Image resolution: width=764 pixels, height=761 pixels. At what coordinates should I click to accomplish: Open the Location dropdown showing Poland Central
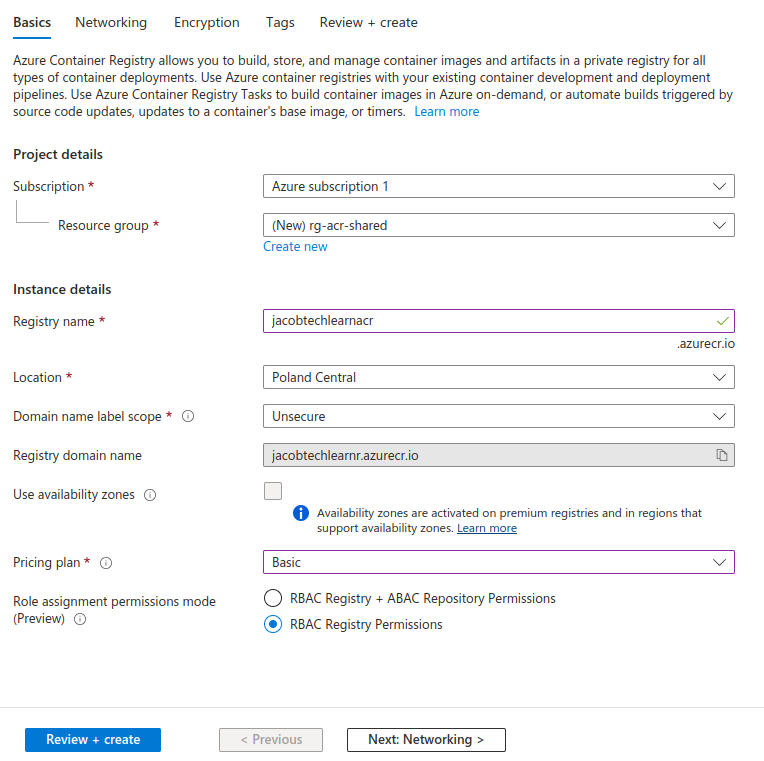498,377
